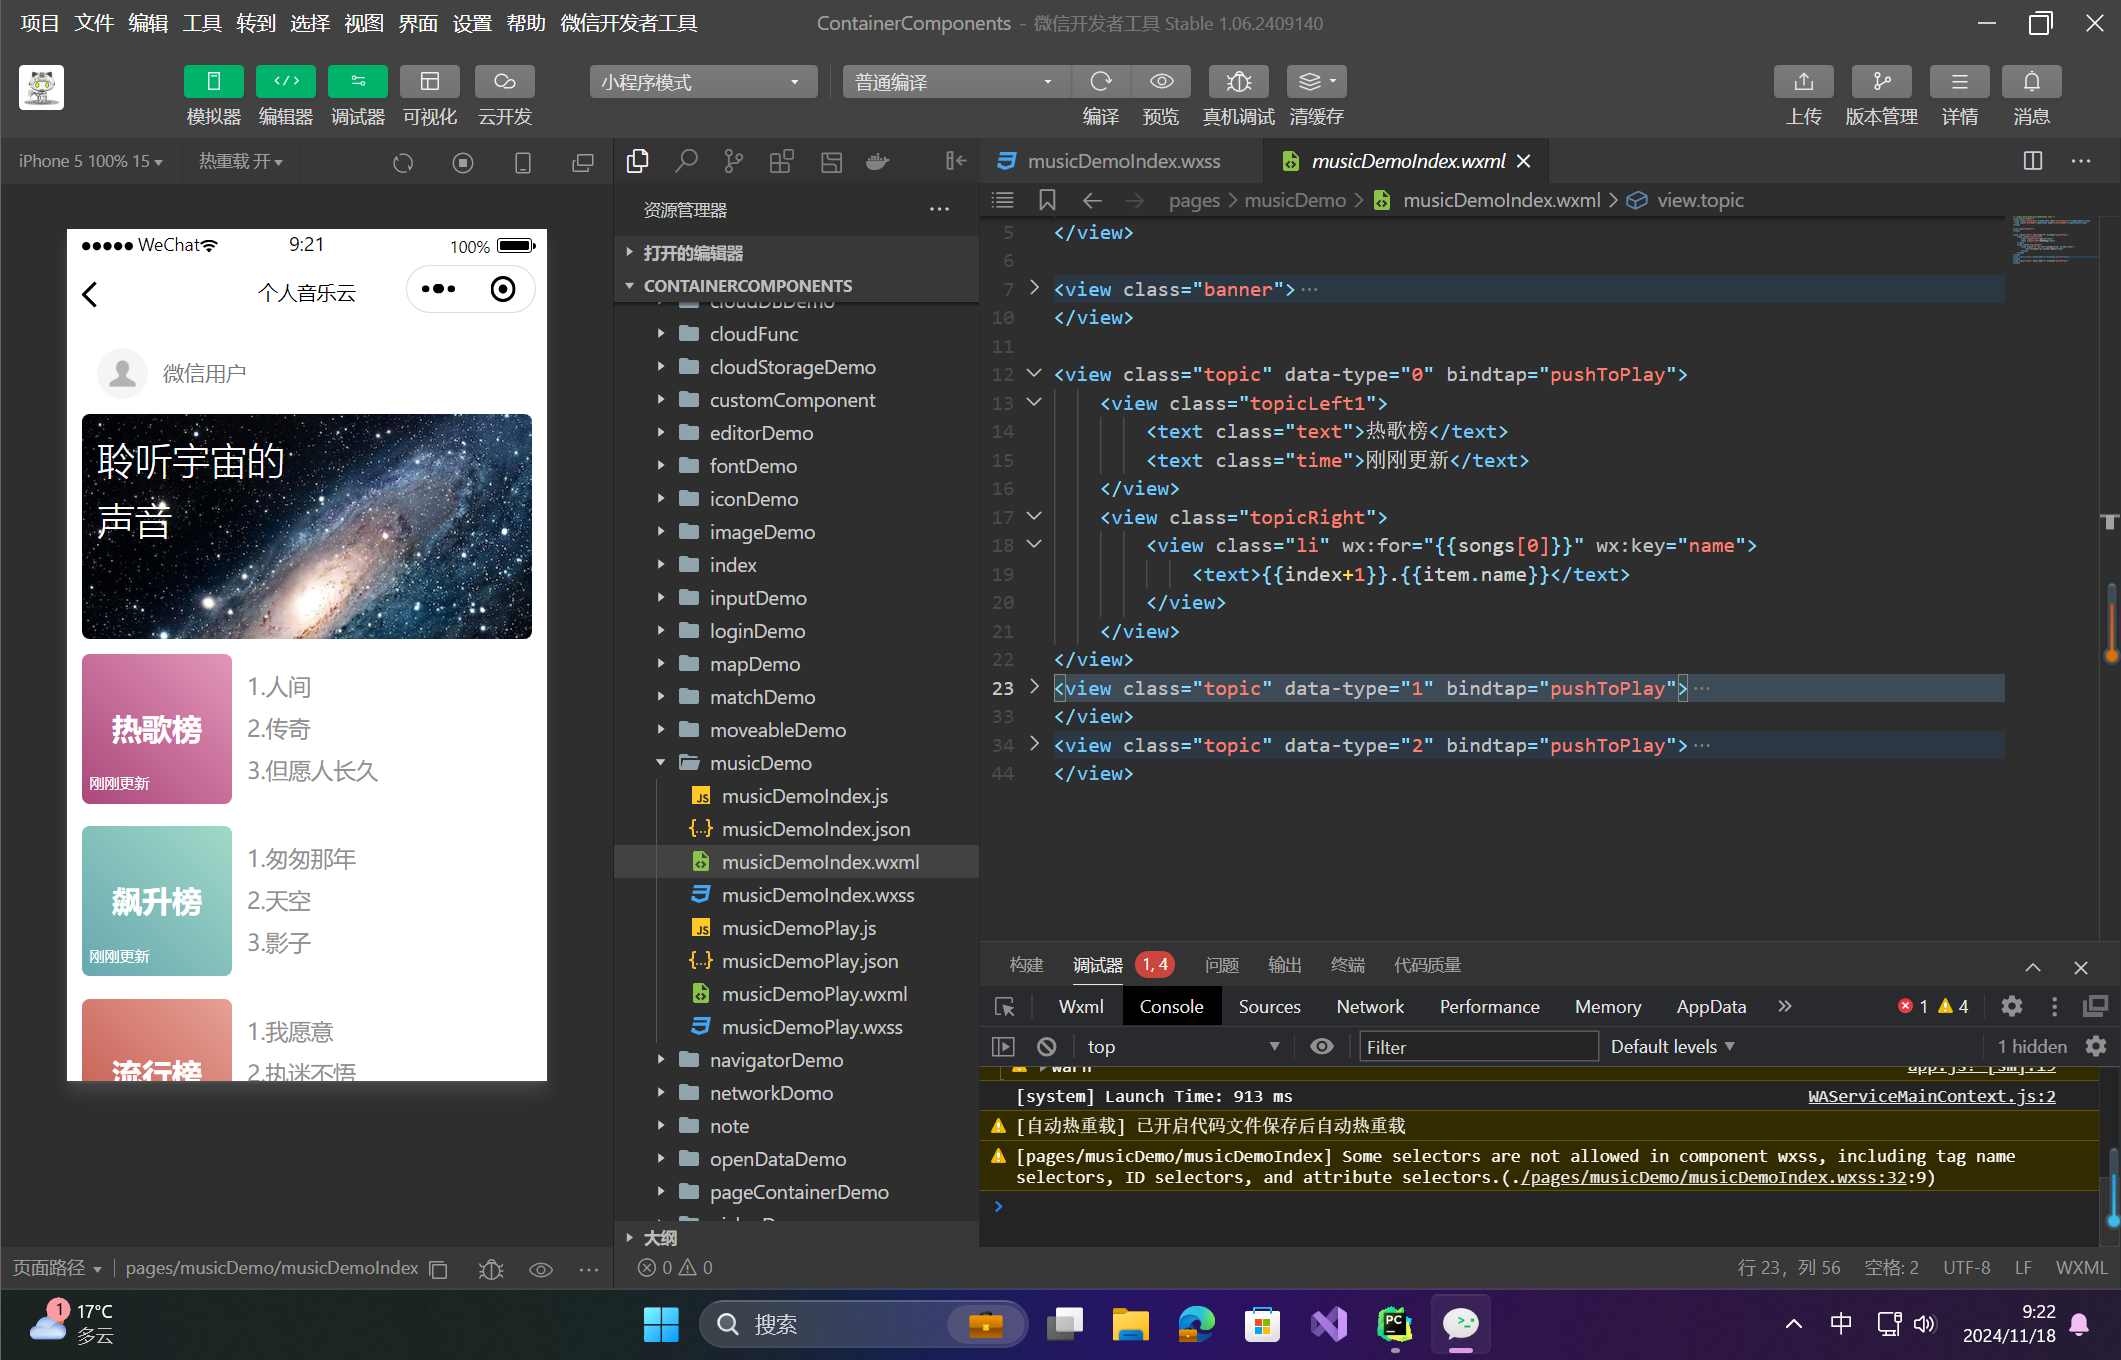Click the clear console icon
The height and width of the screenshot is (1360, 2121).
[1046, 1046]
